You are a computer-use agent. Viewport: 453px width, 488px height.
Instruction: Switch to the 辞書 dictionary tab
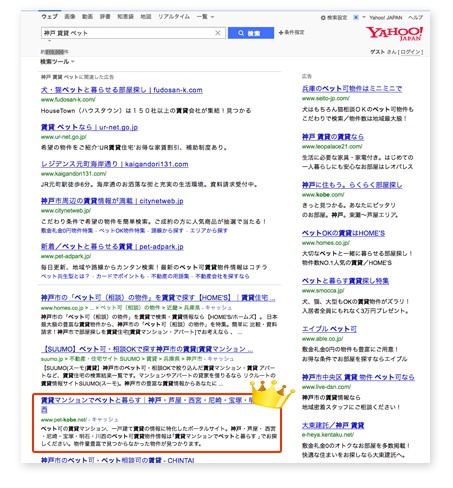(105, 16)
